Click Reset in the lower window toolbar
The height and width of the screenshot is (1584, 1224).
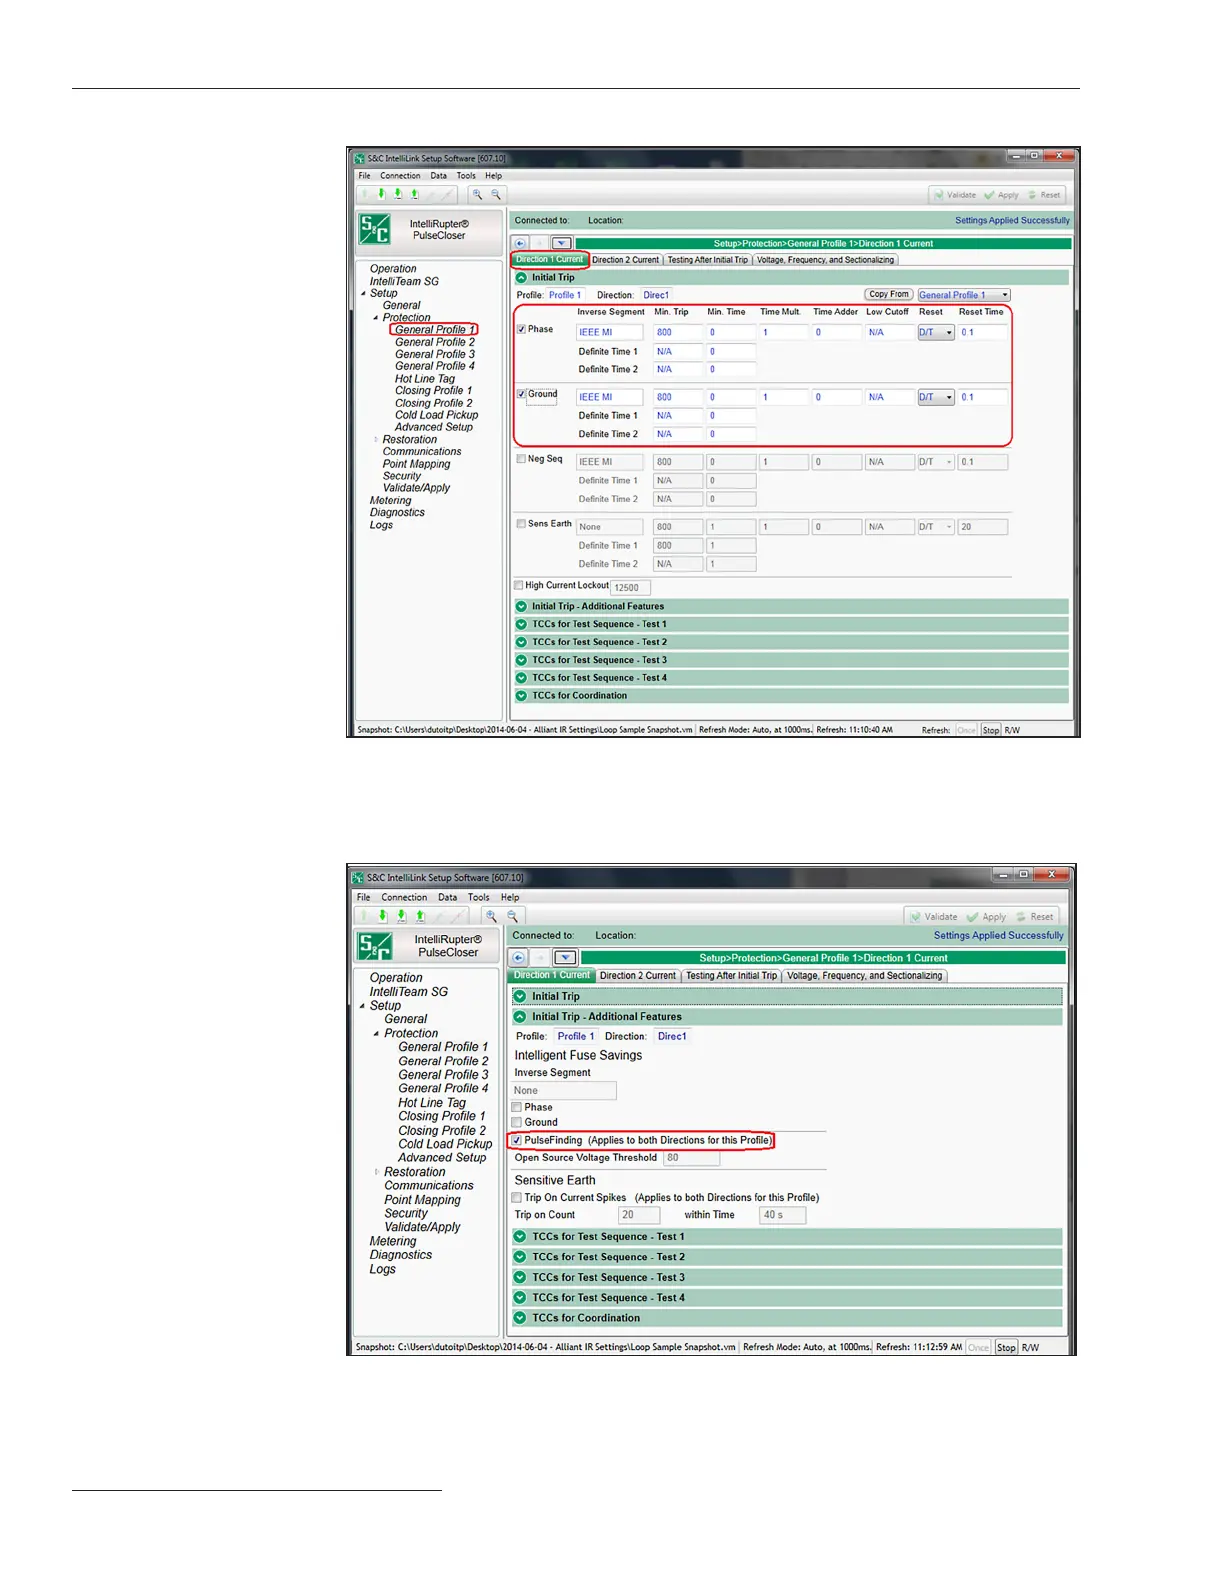1035,916
